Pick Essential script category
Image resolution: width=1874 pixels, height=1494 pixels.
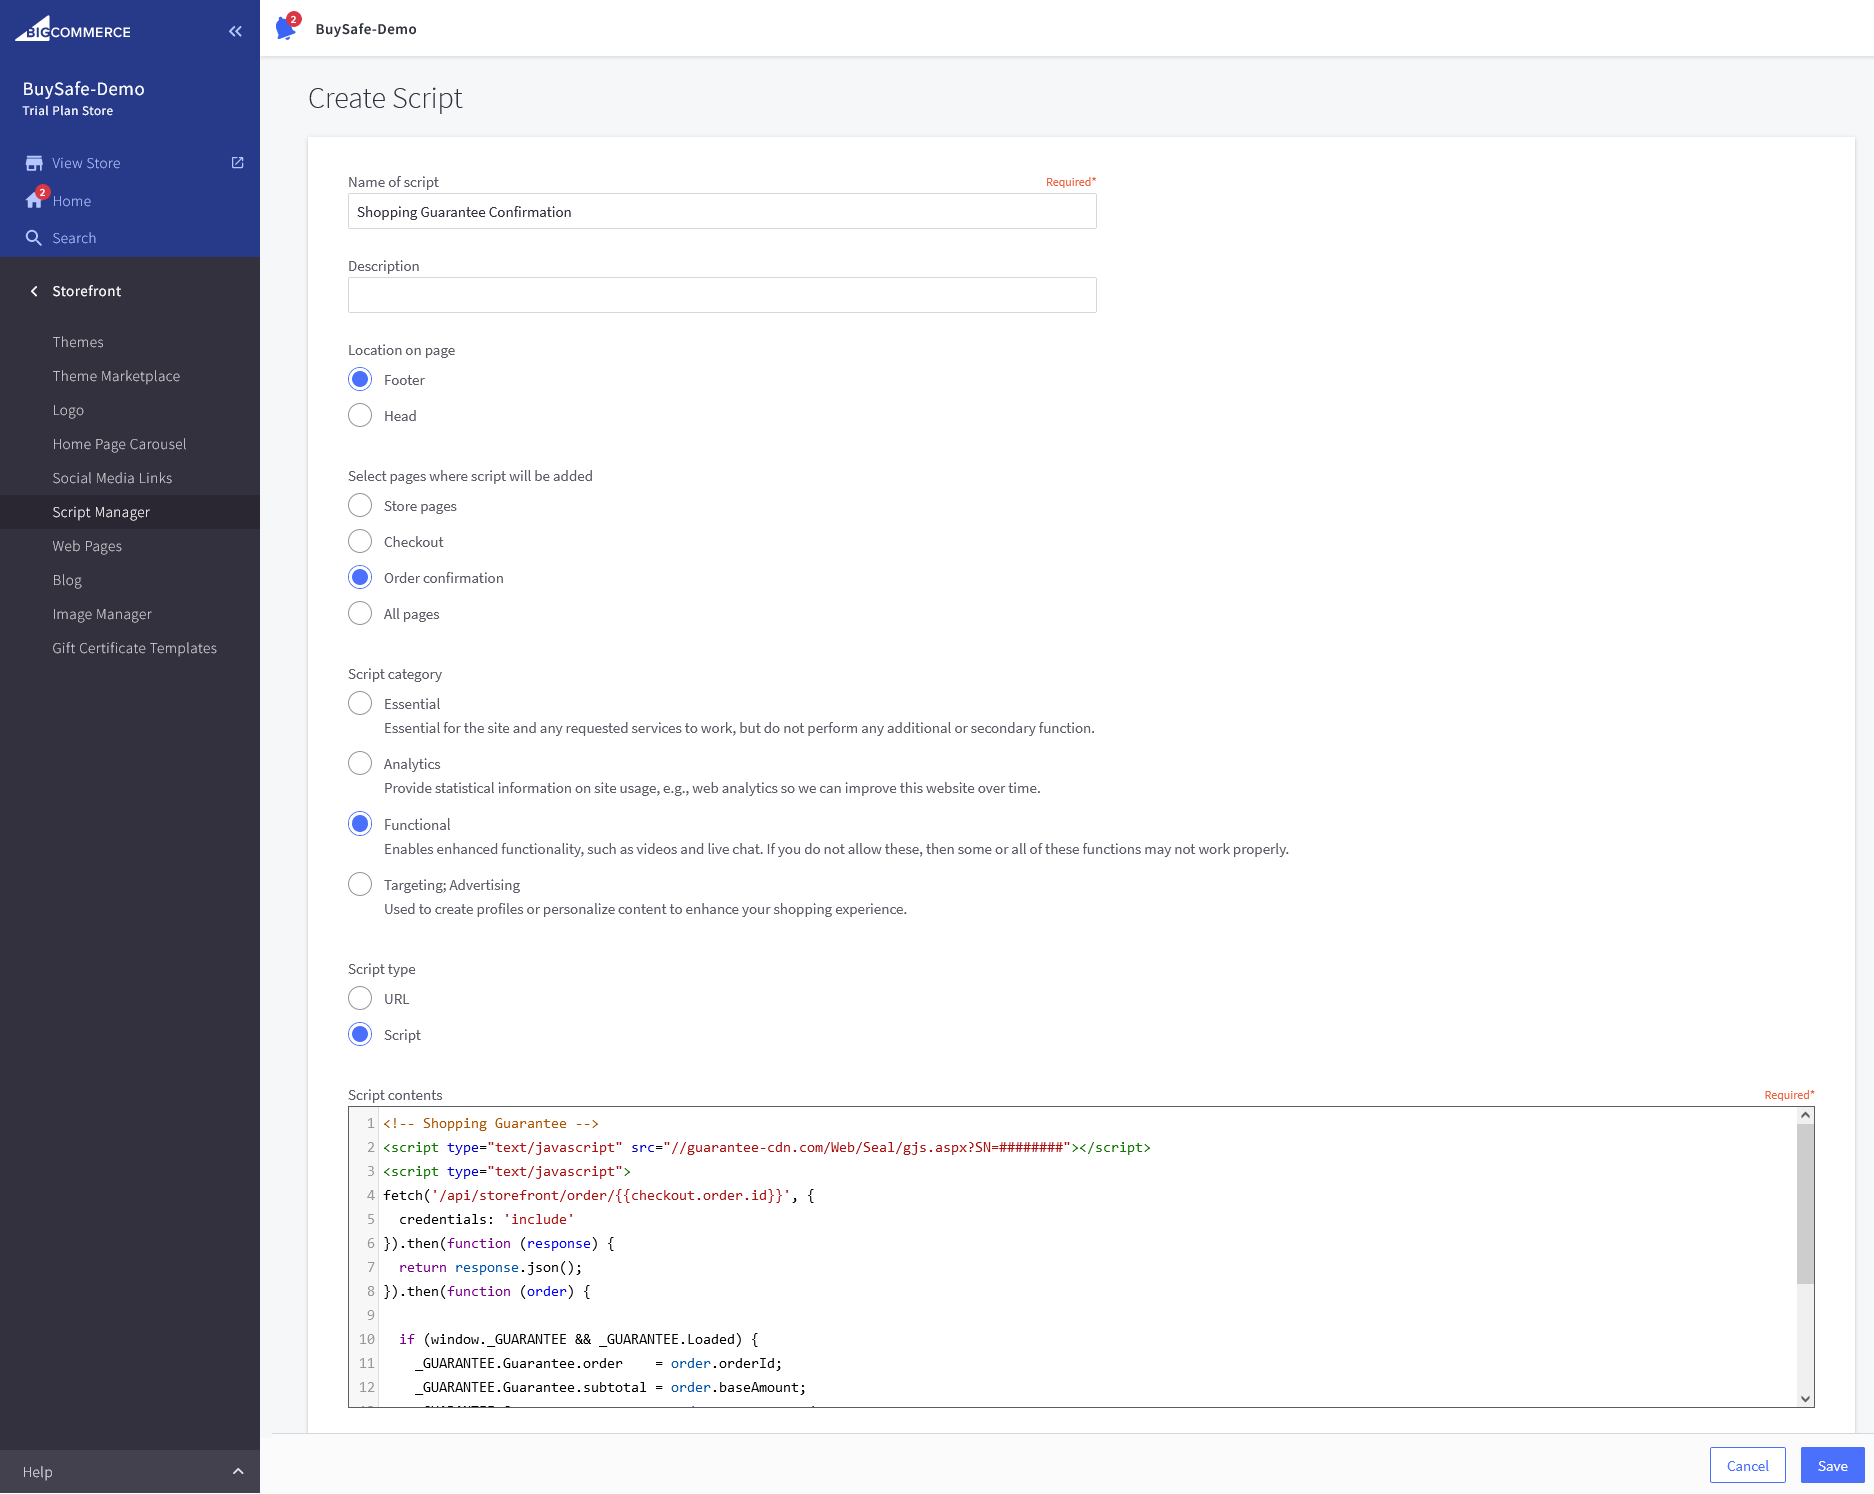point(360,703)
